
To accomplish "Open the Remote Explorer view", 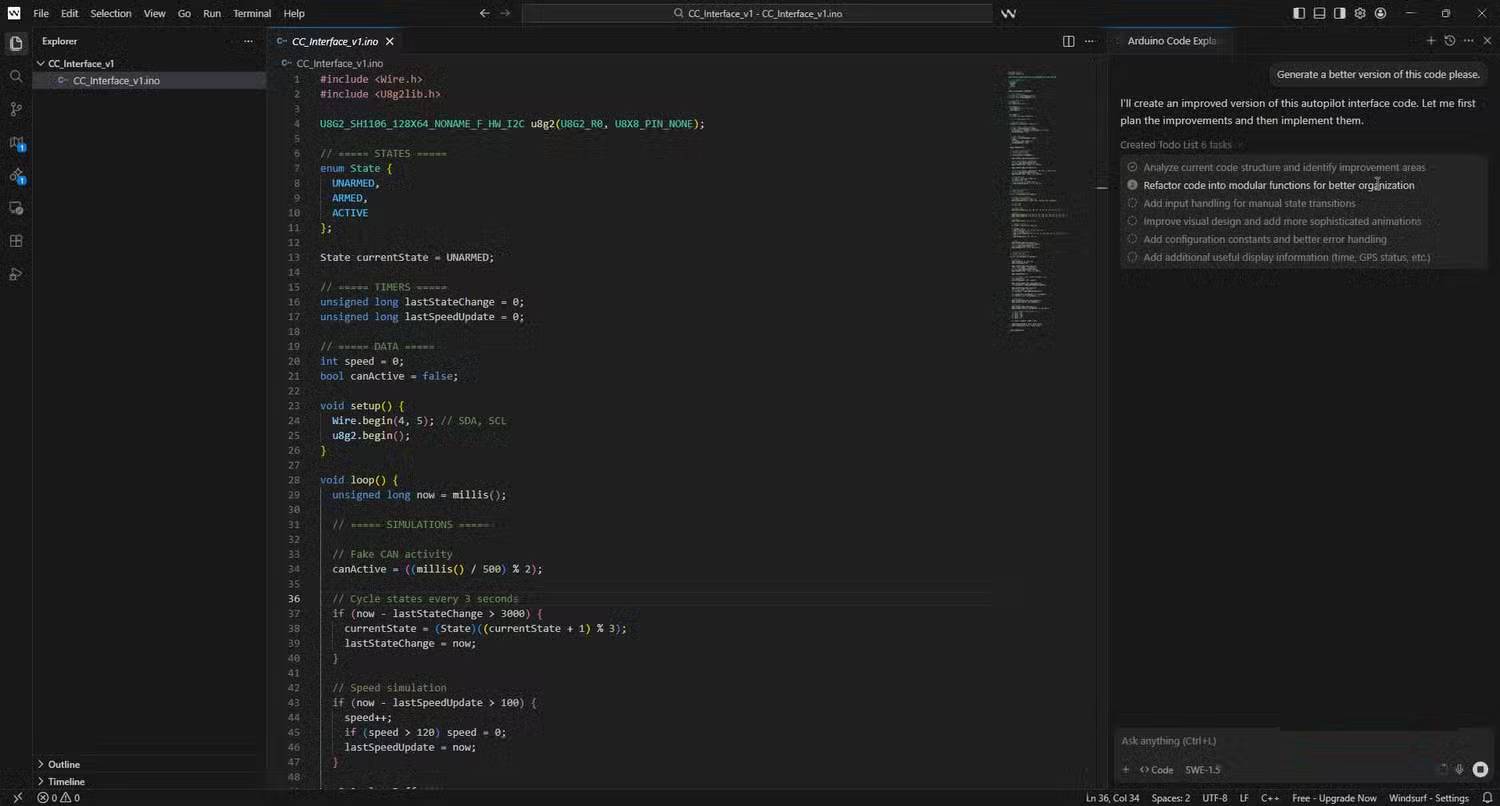I will 15,208.
